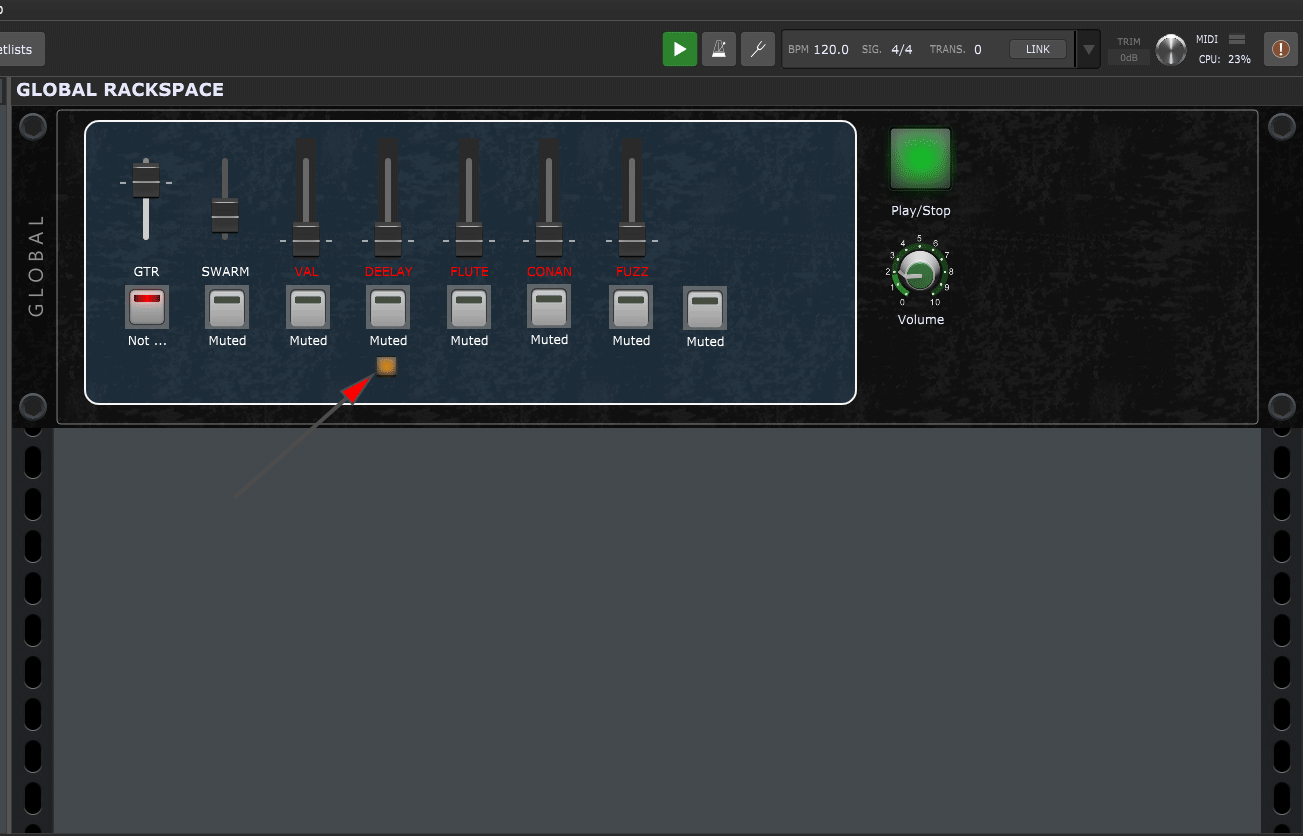
Task: Click the MIDI activity indicator icon
Action: pos(1236,41)
